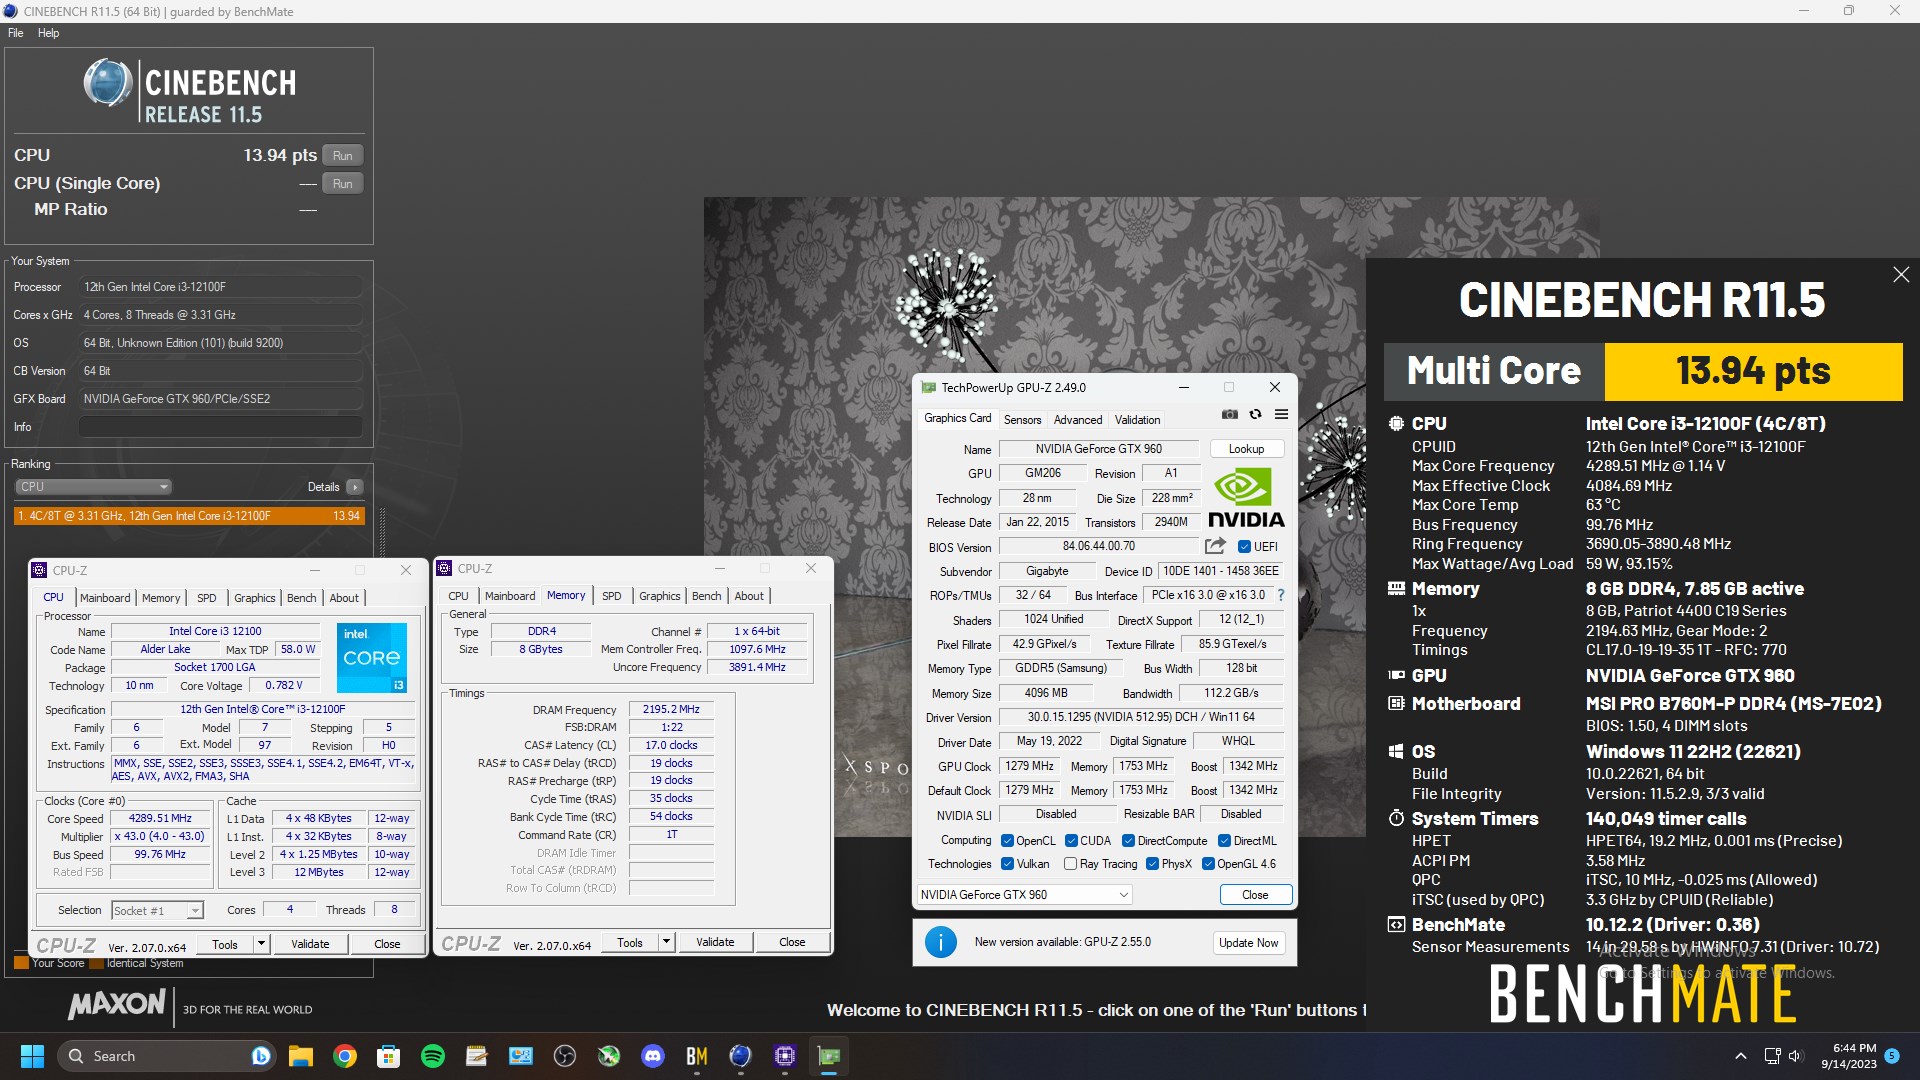Screen dimensions: 1920x1080
Task: Open the Tools dropdown arrow in the Memory tab CPU-Z window
Action: (x=666, y=942)
